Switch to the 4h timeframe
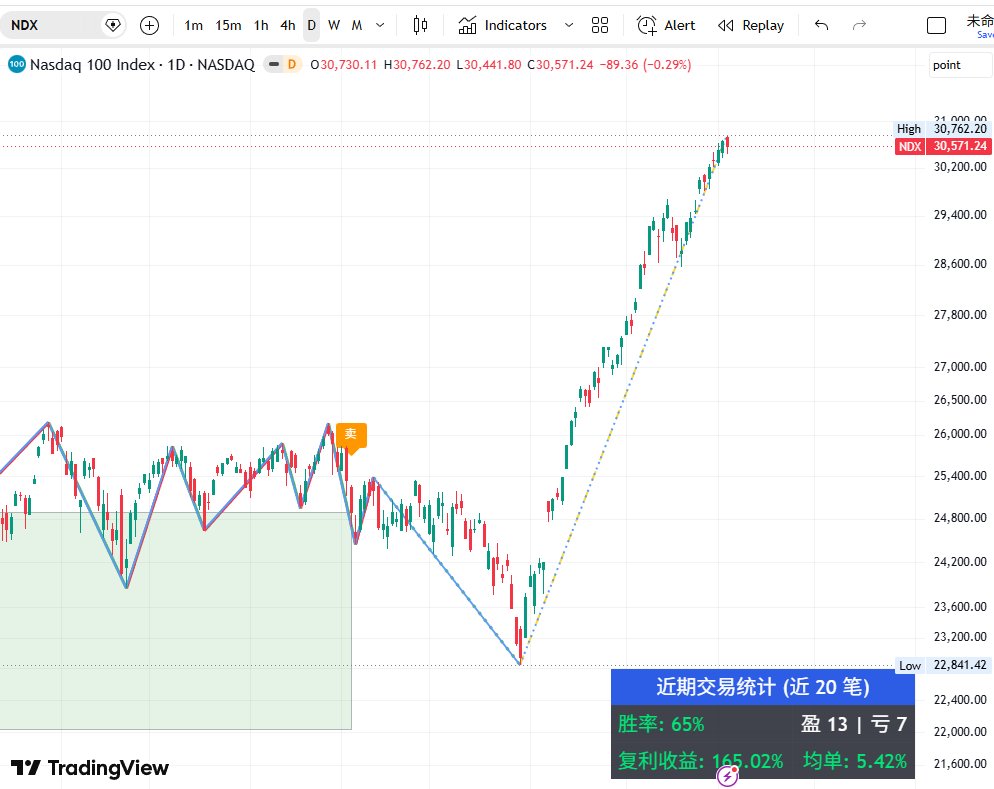The width and height of the screenshot is (994, 789). [288, 25]
